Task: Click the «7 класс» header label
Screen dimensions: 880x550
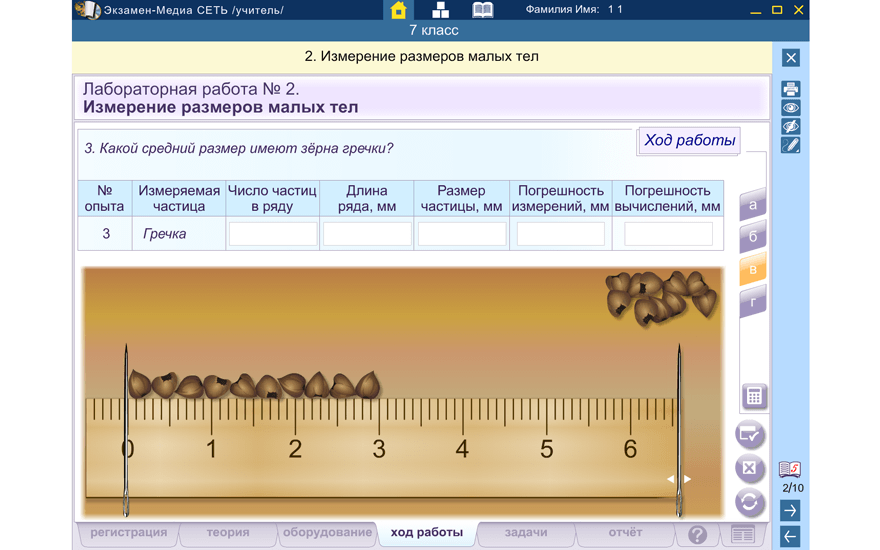Action: coord(434,30)
